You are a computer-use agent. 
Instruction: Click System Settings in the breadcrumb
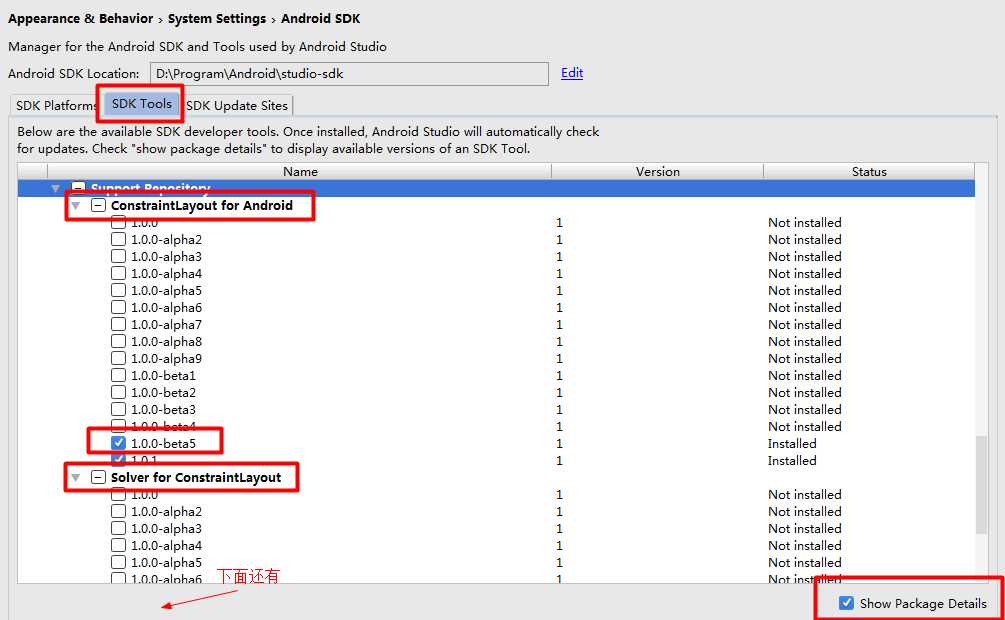(217, 19)
